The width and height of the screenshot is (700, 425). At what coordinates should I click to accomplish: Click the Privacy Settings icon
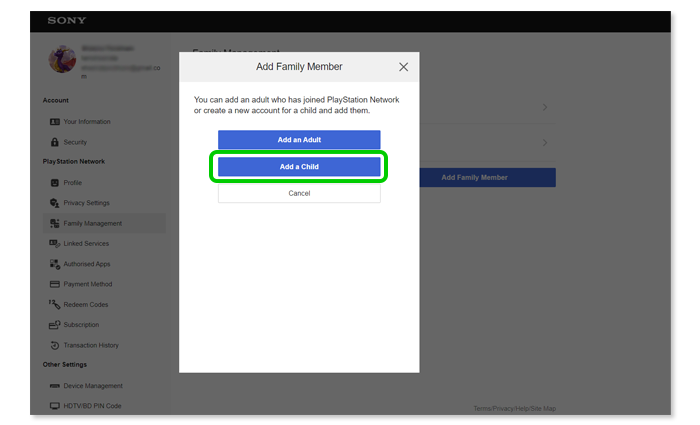[54, 203]
